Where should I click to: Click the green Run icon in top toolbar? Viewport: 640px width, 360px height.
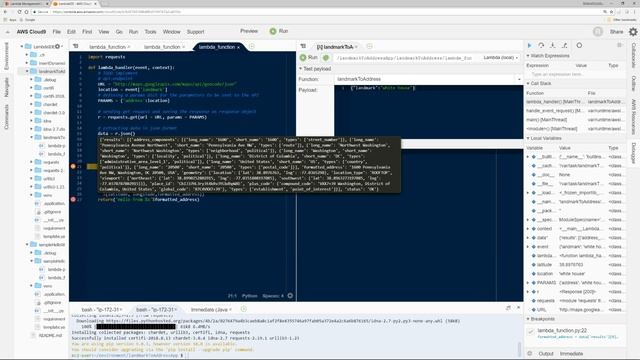(x=273, y=31)
